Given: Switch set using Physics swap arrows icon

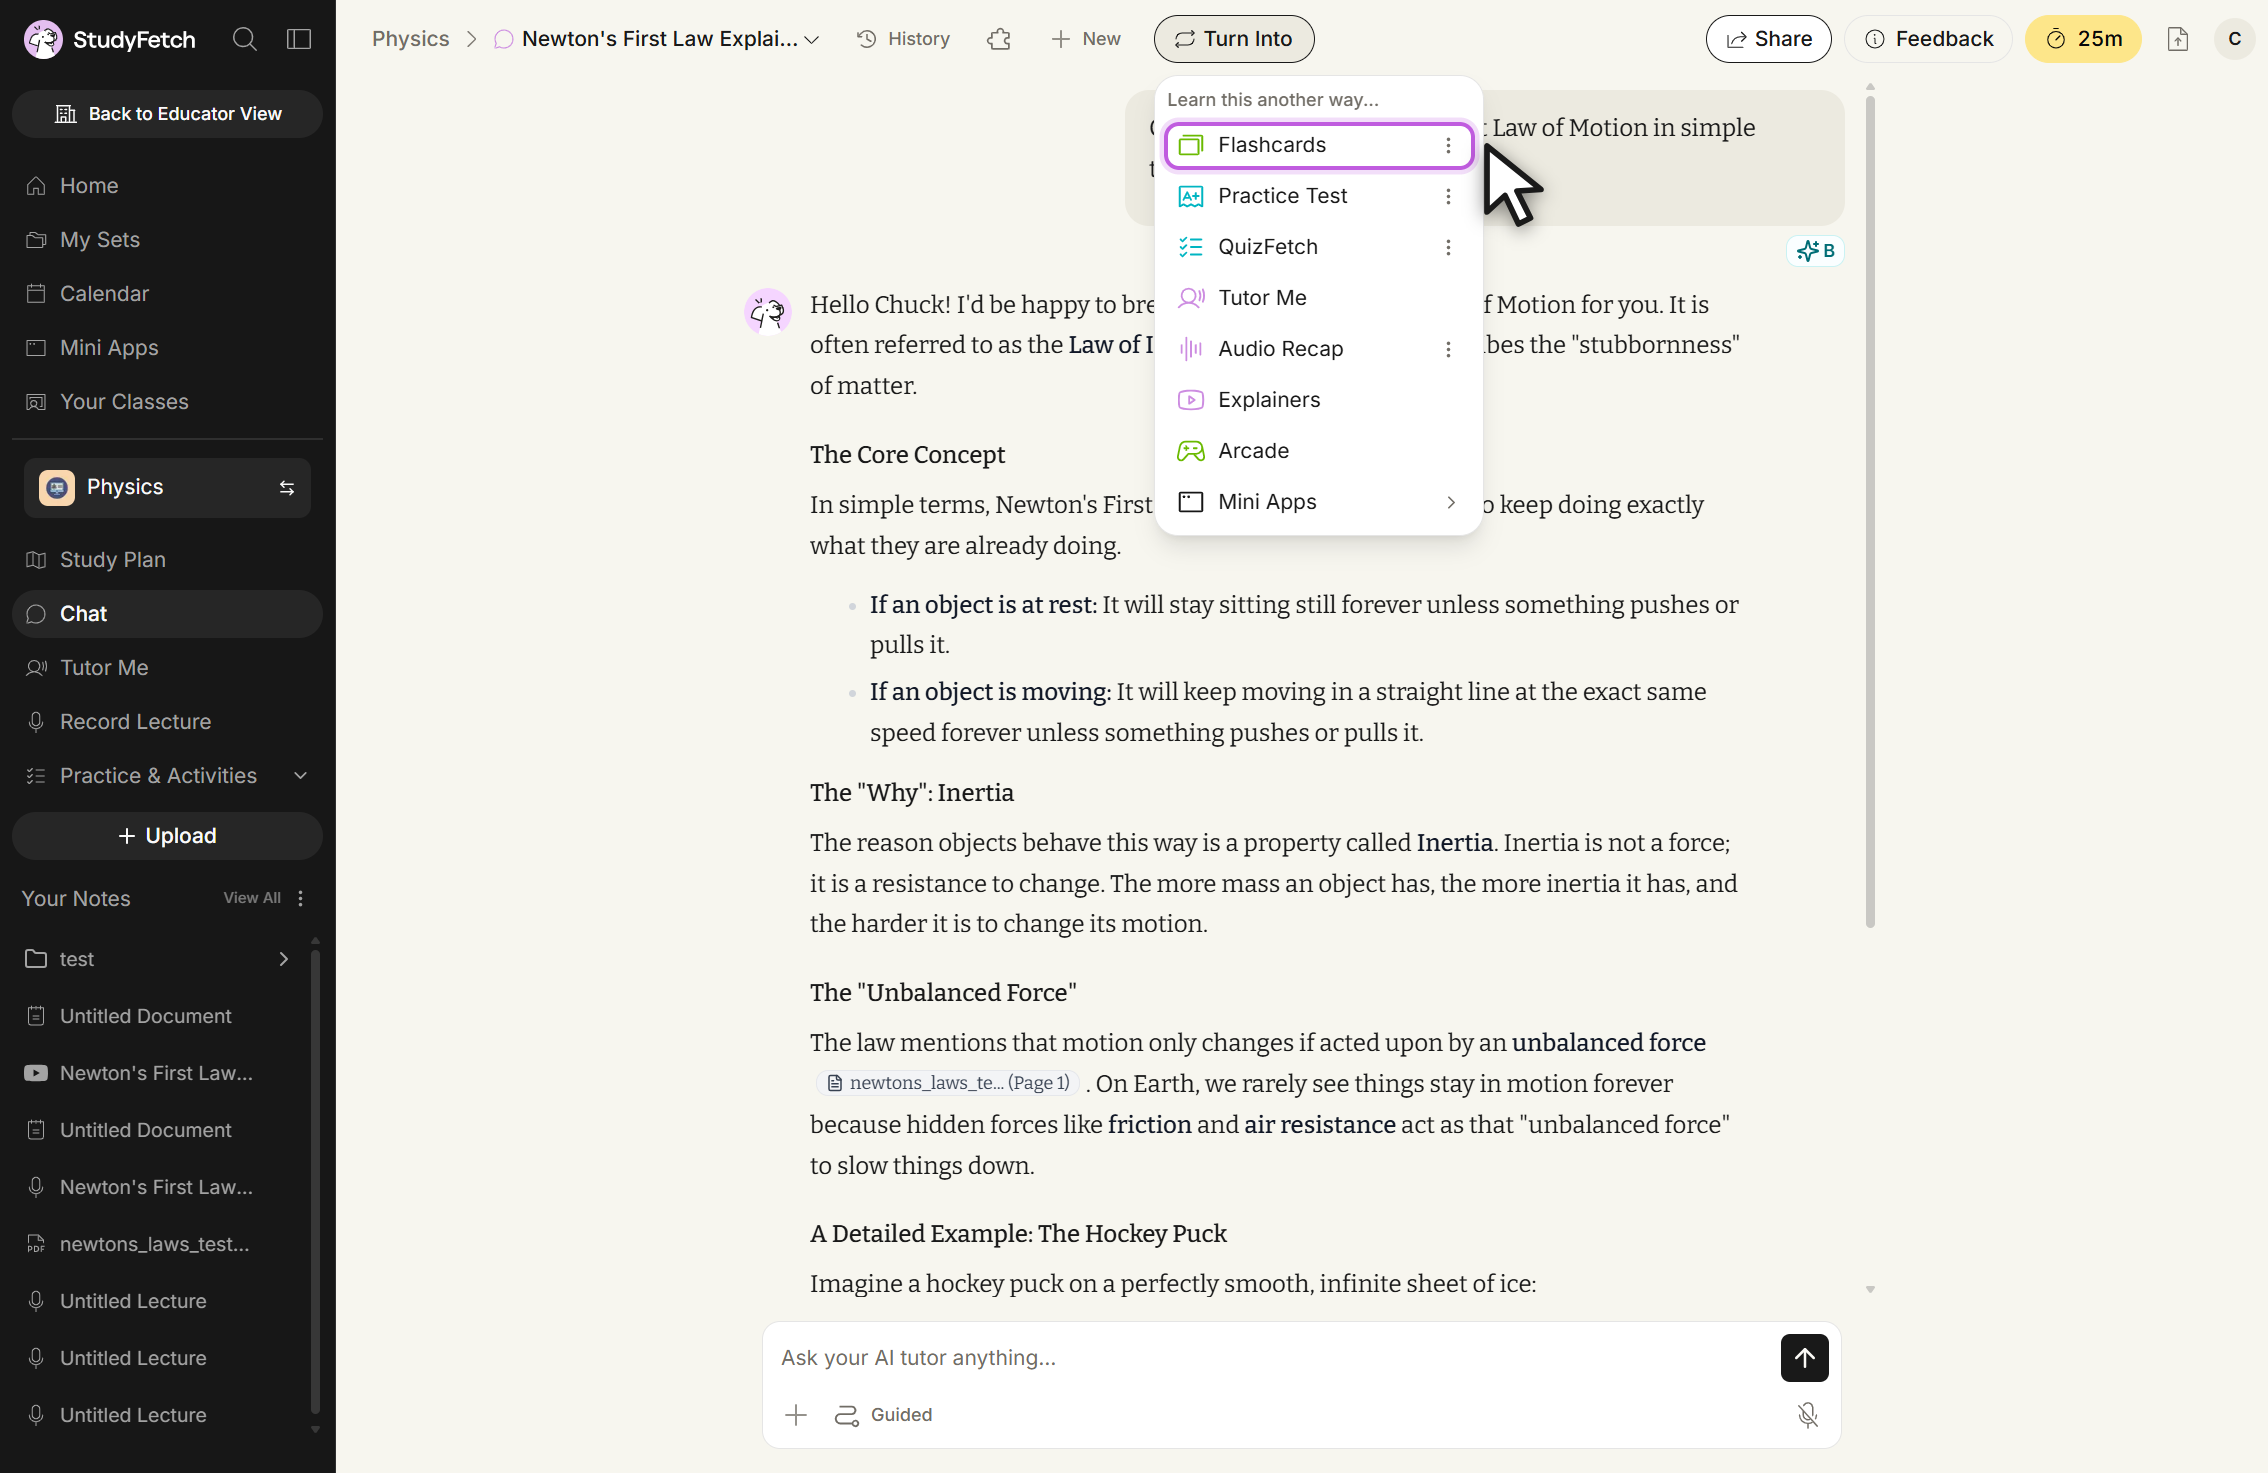Looking at the screenshot, I should coord(287,488).
